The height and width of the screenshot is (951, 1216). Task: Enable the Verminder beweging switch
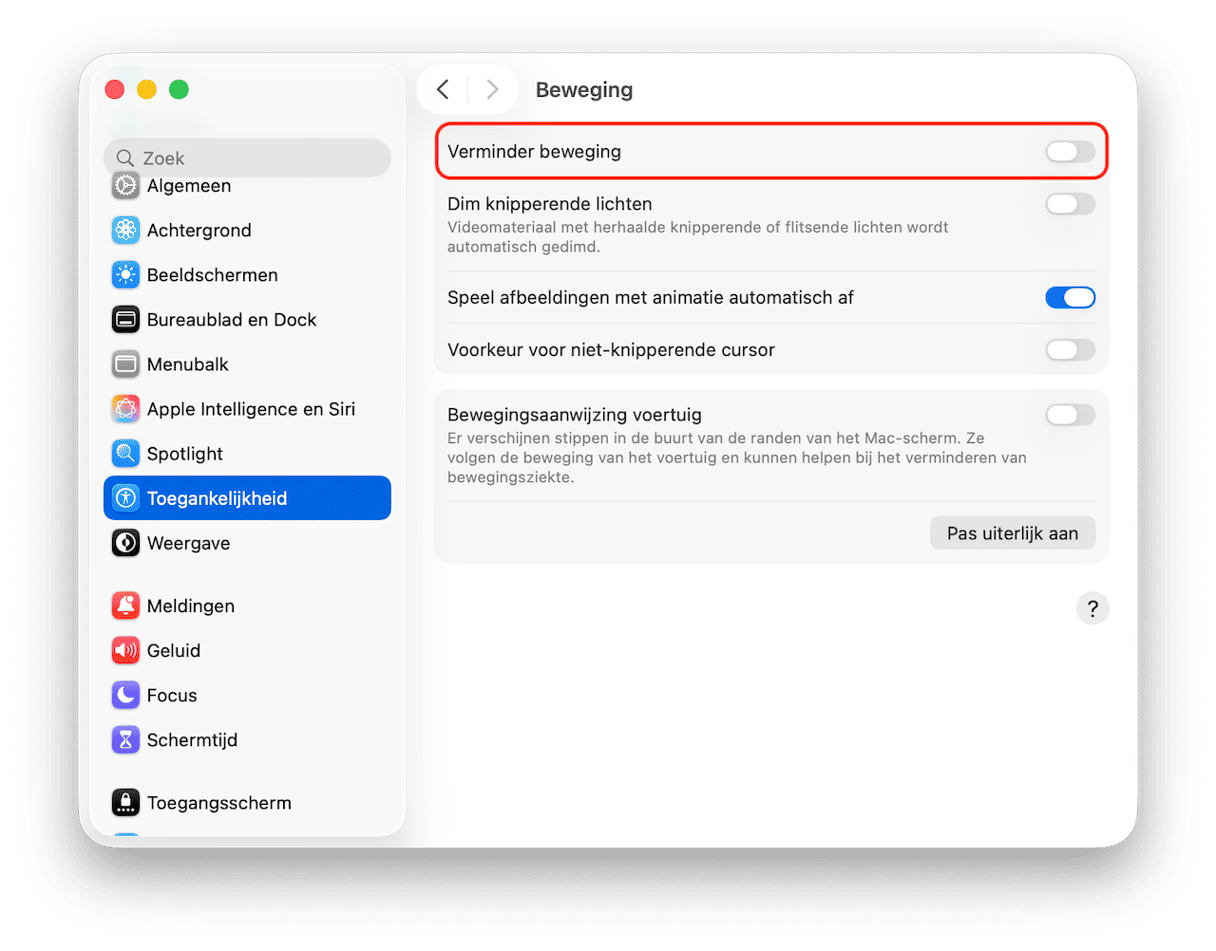(x=1070, y=152)
